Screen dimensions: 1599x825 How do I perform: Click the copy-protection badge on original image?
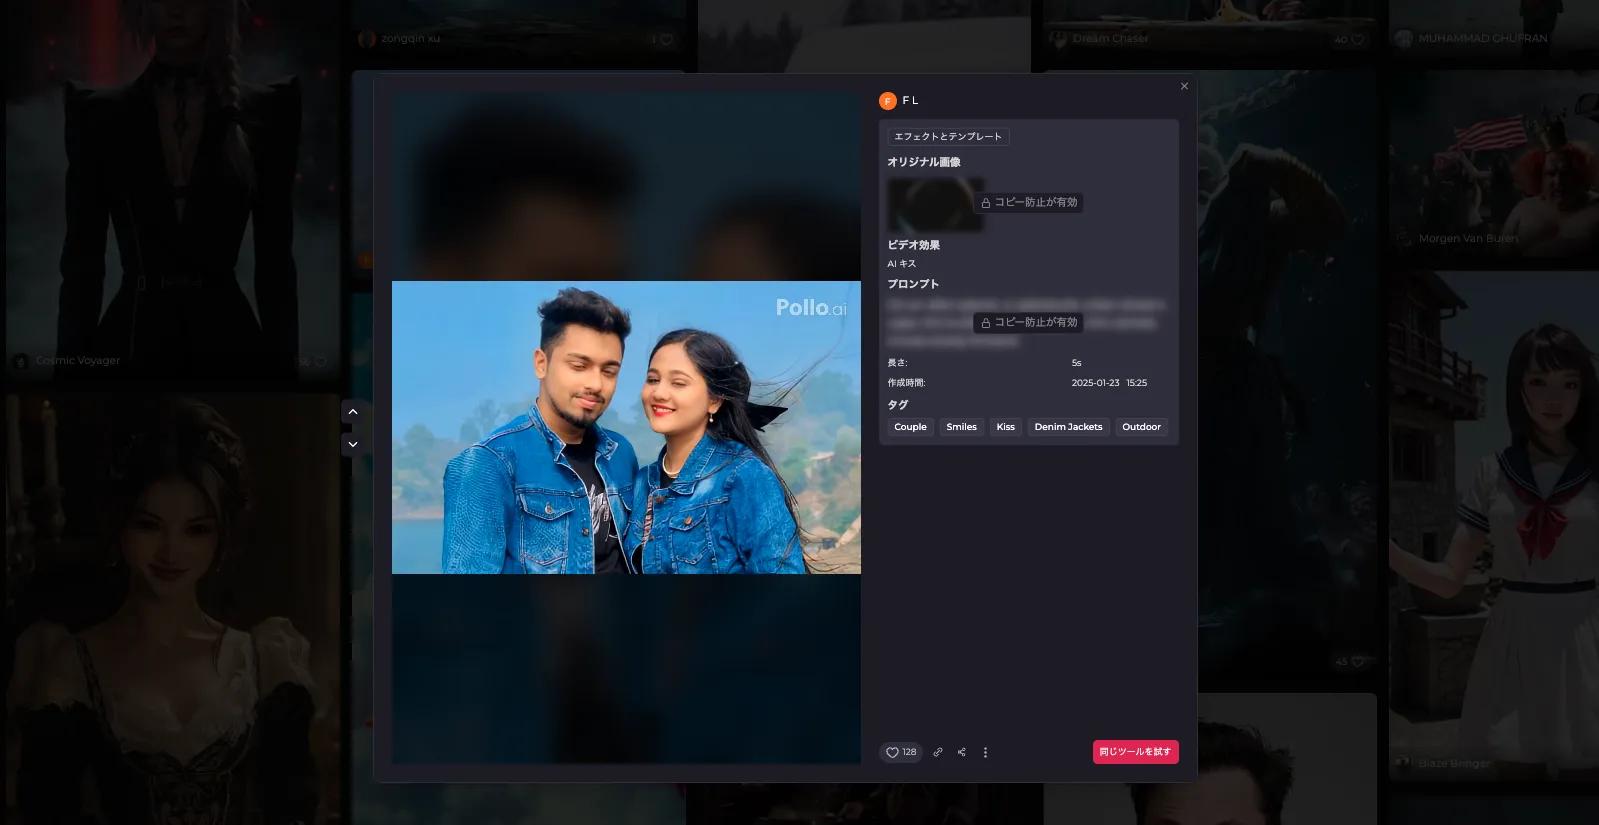coord(1029,202)
